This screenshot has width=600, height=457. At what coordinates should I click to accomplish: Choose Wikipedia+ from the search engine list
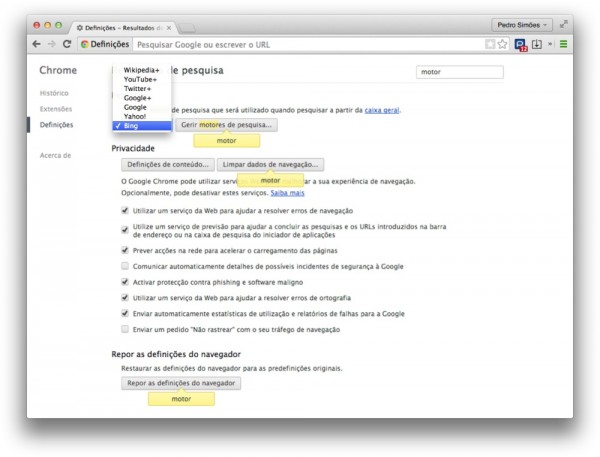pyautogui.click(x=142, y=70)
